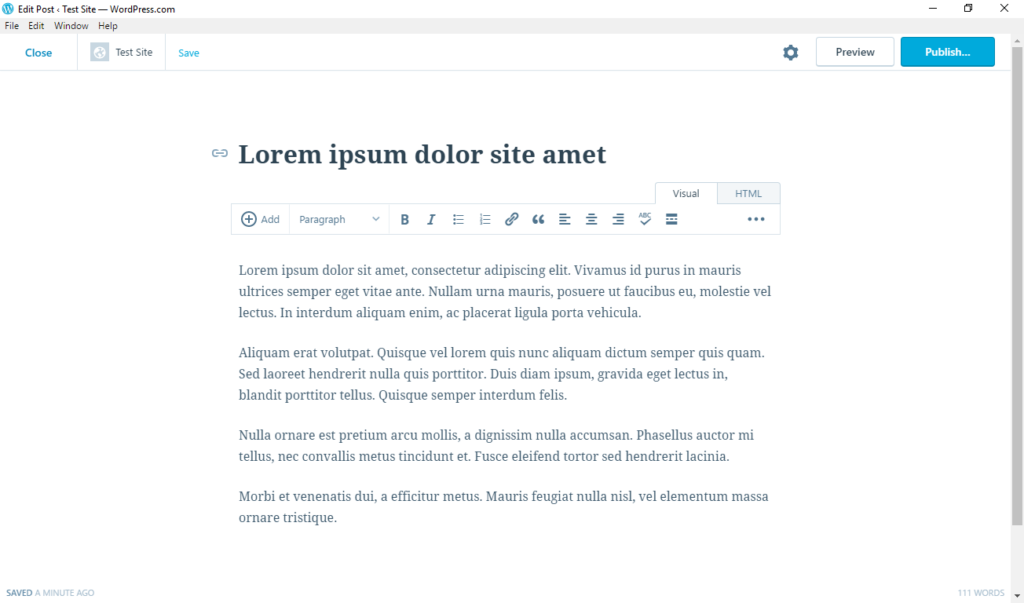The height and width of the screenshot is (603, 1024).
Task: Preview the post
Action: (854, 51)
